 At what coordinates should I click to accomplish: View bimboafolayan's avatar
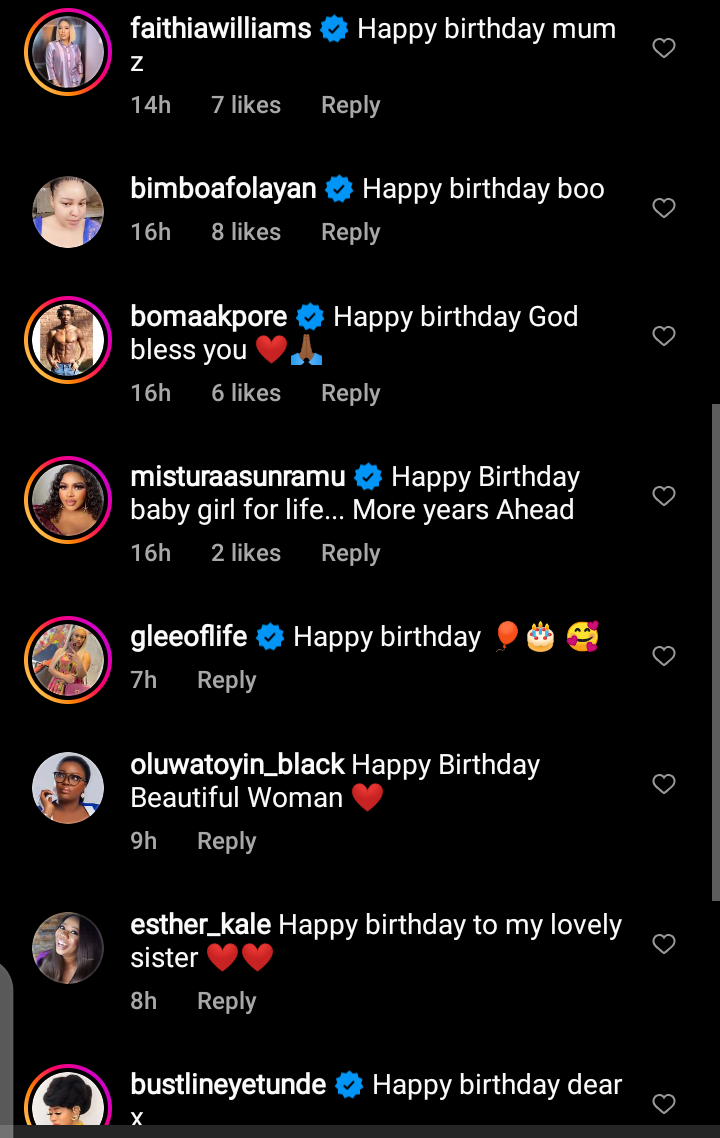click(68, 212)
